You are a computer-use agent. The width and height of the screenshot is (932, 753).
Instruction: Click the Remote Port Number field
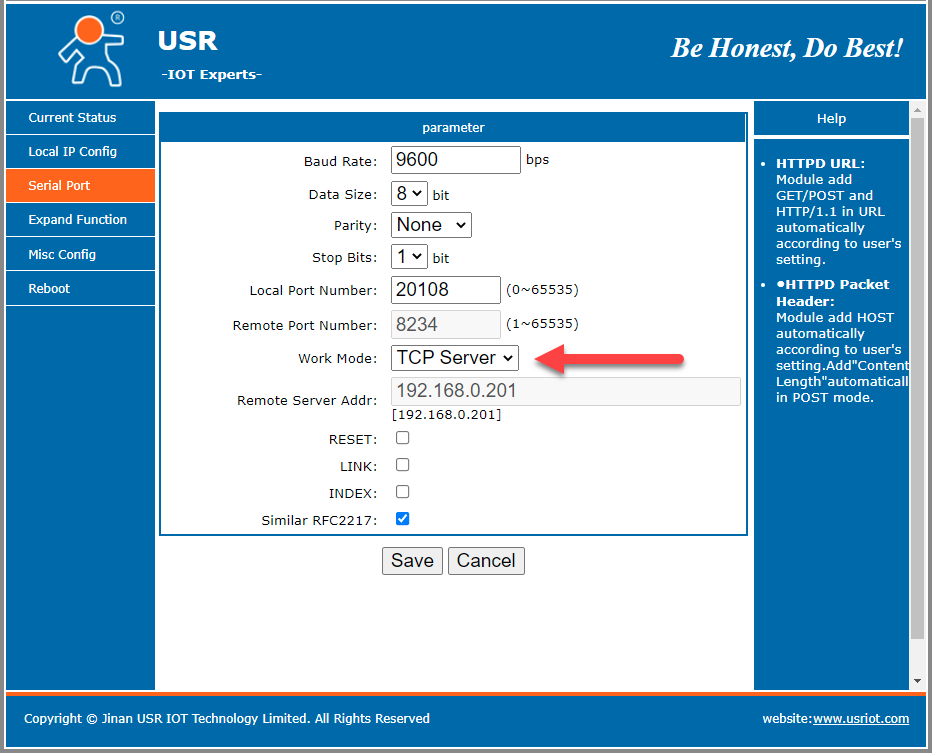[446, 324]
